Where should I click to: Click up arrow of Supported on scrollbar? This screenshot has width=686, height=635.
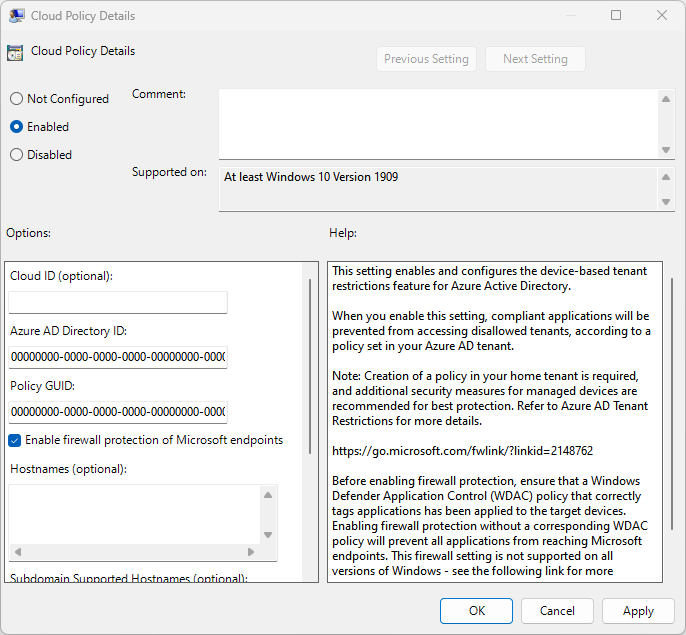(x=667, y=177)
